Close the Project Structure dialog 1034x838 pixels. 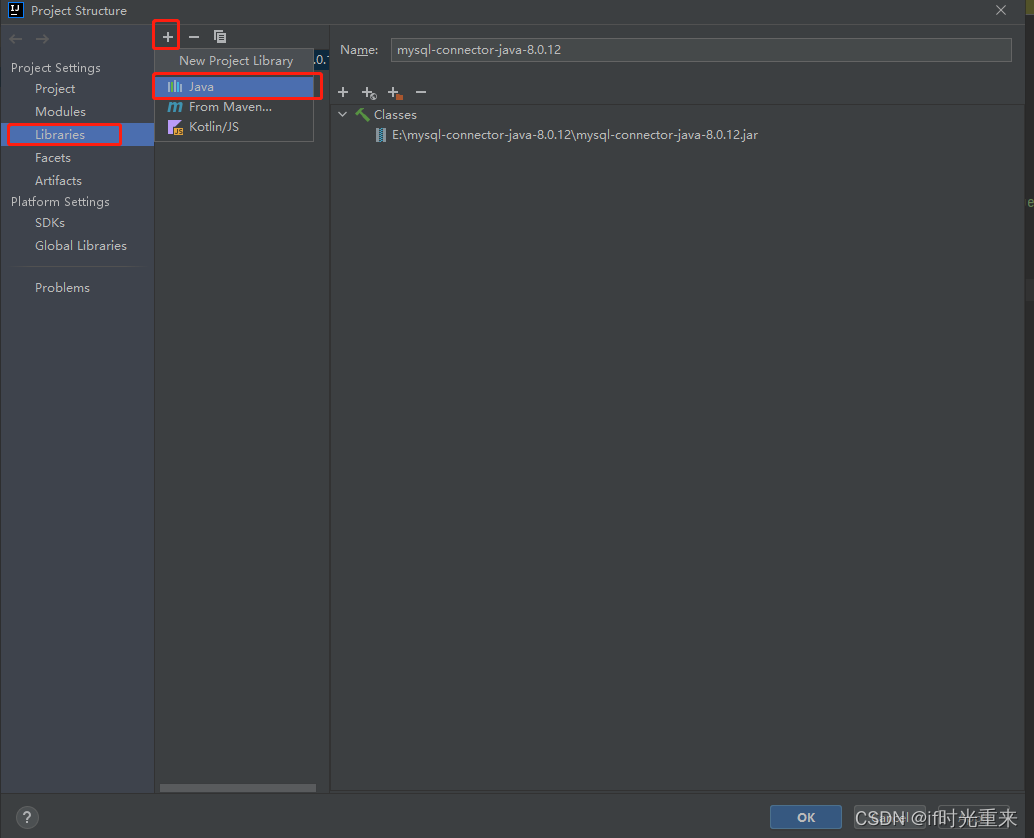(x=1001, y=11)
